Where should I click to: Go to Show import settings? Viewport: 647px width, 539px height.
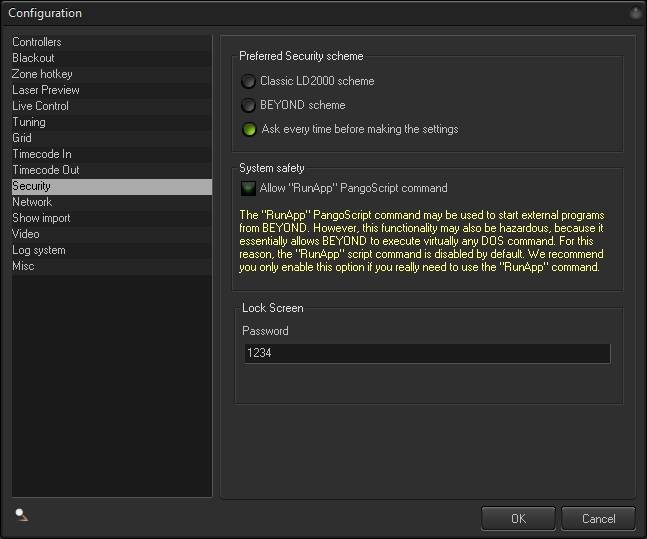coord(41,218)
